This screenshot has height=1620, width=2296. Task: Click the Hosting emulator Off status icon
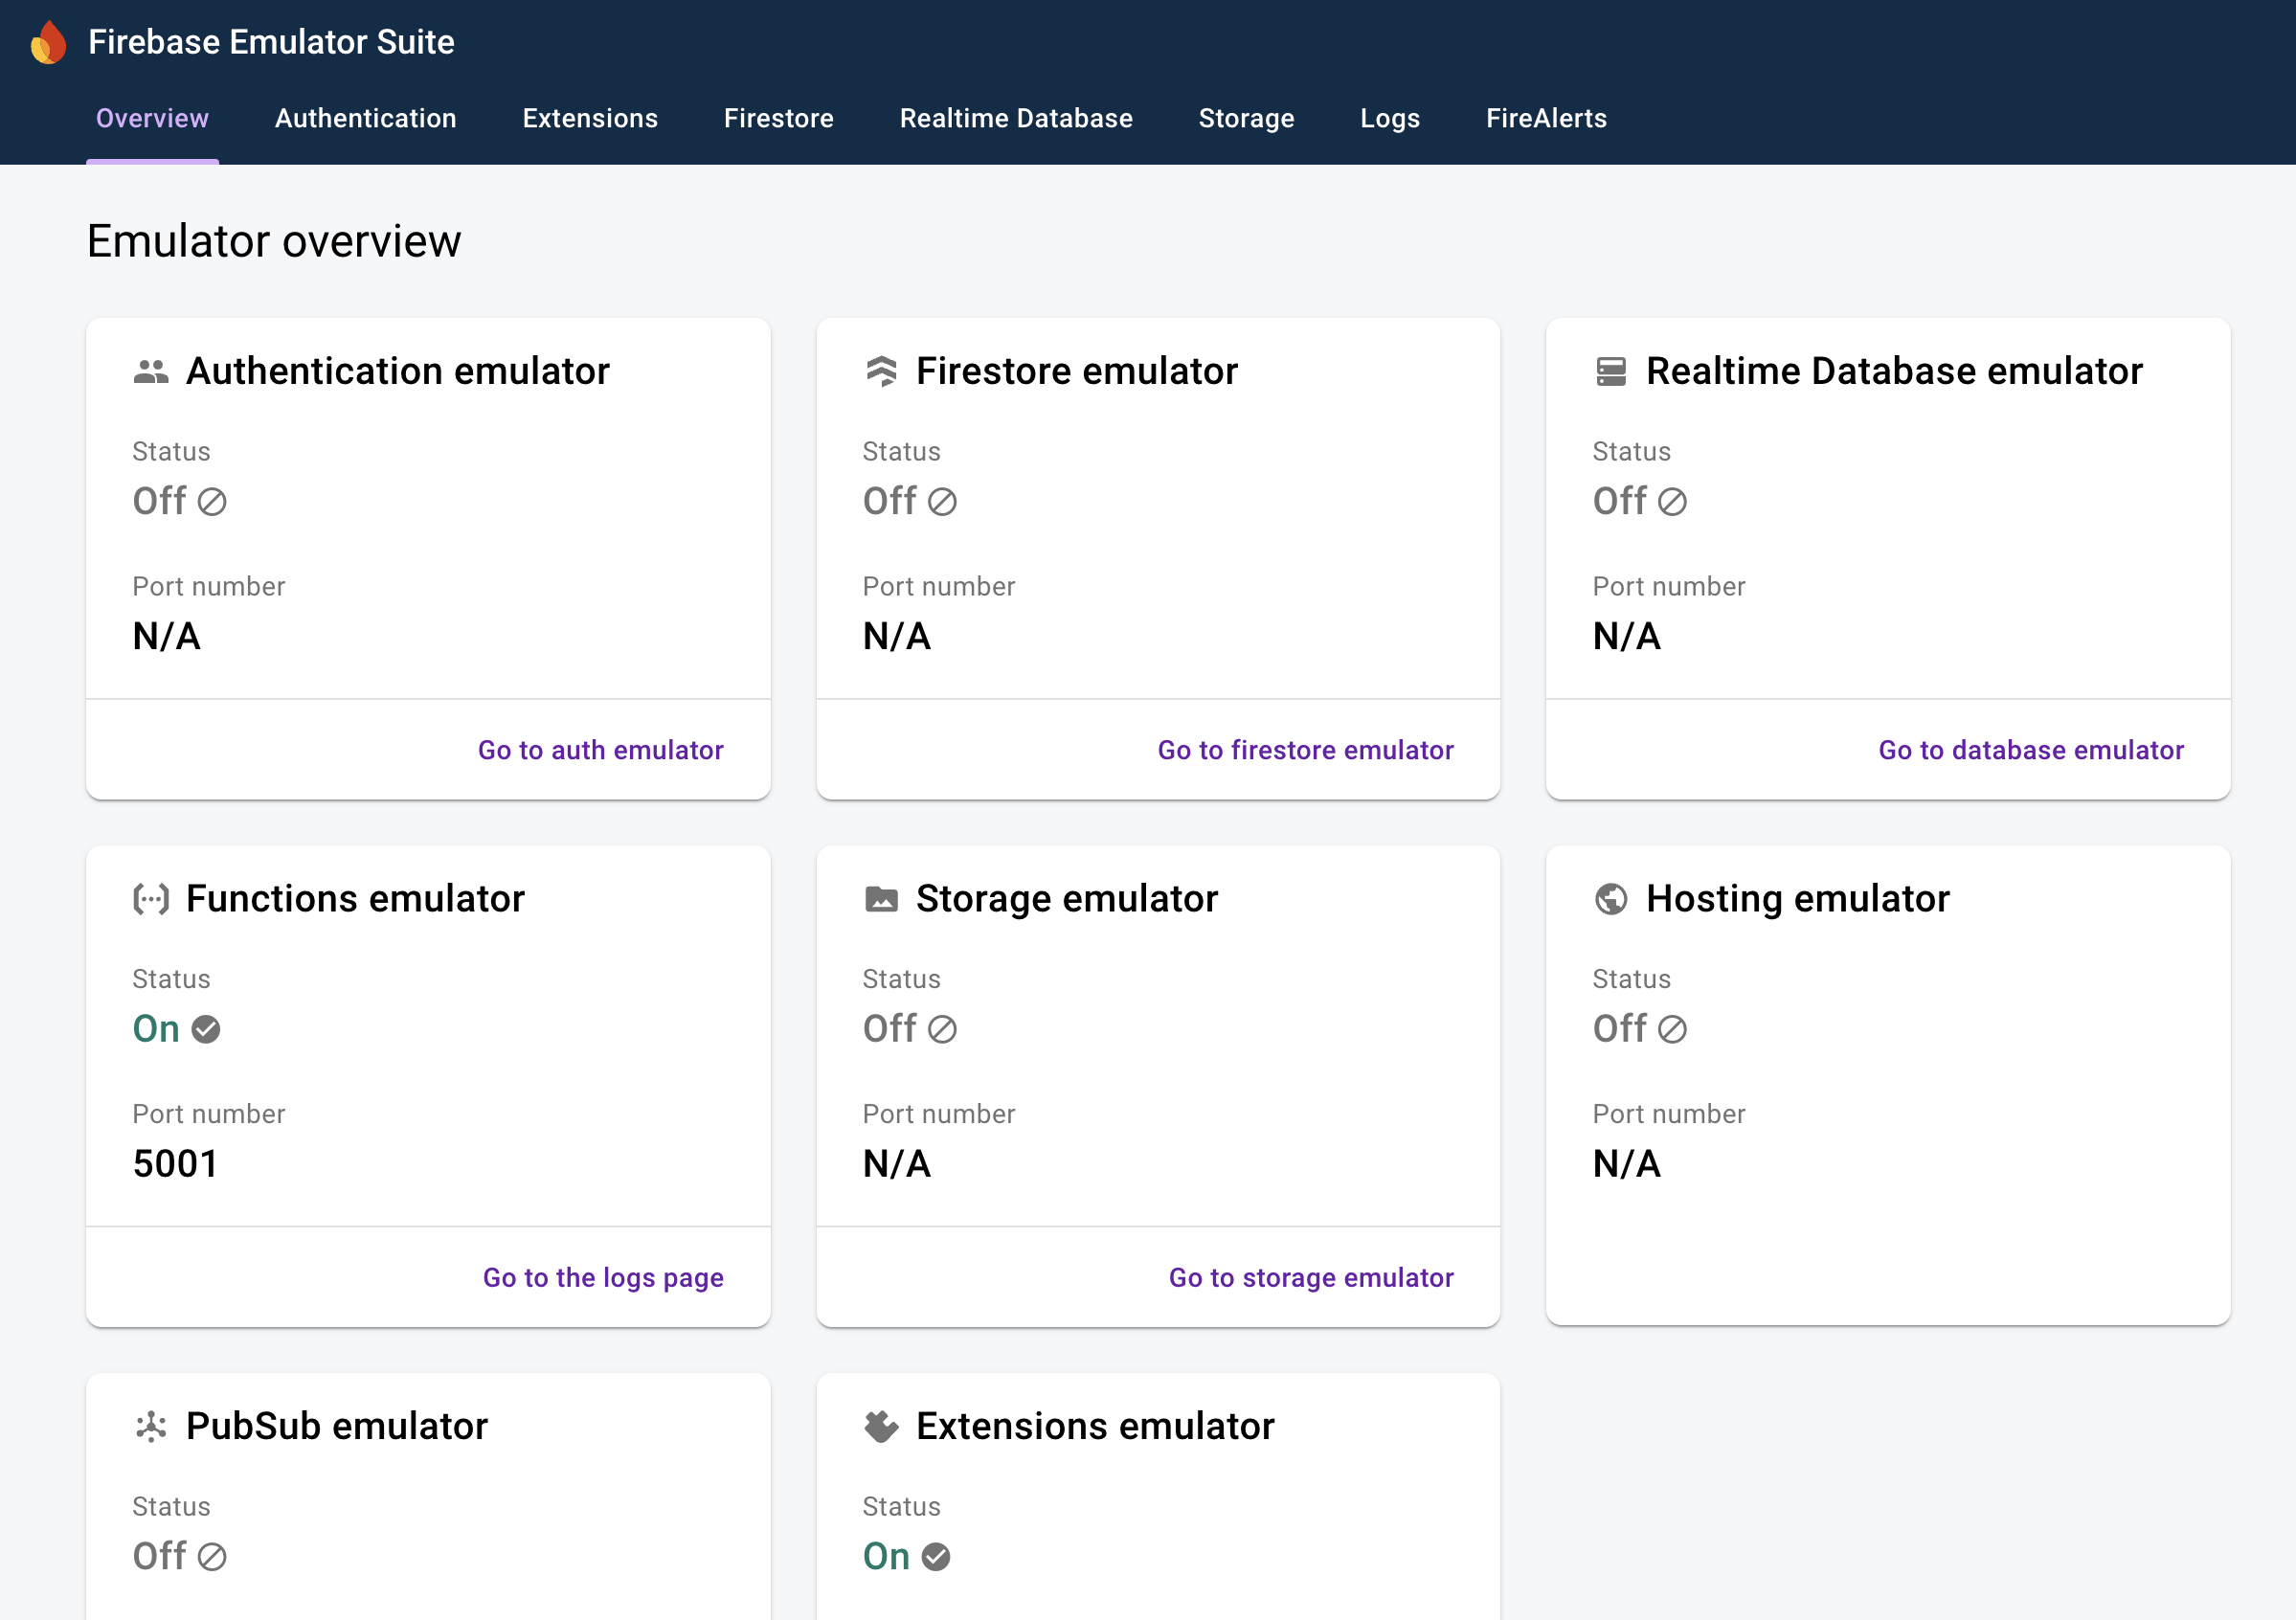(1672, 1030)
